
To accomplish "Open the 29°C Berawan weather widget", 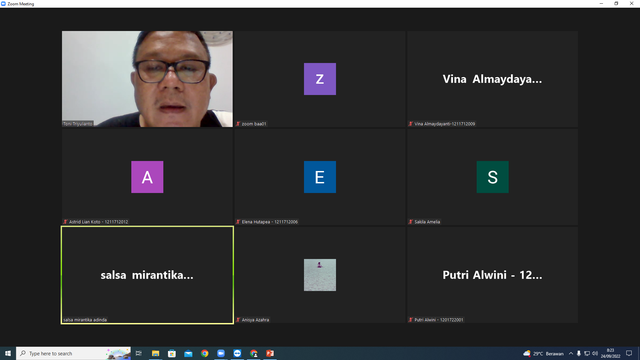I will tap(543, 353).
